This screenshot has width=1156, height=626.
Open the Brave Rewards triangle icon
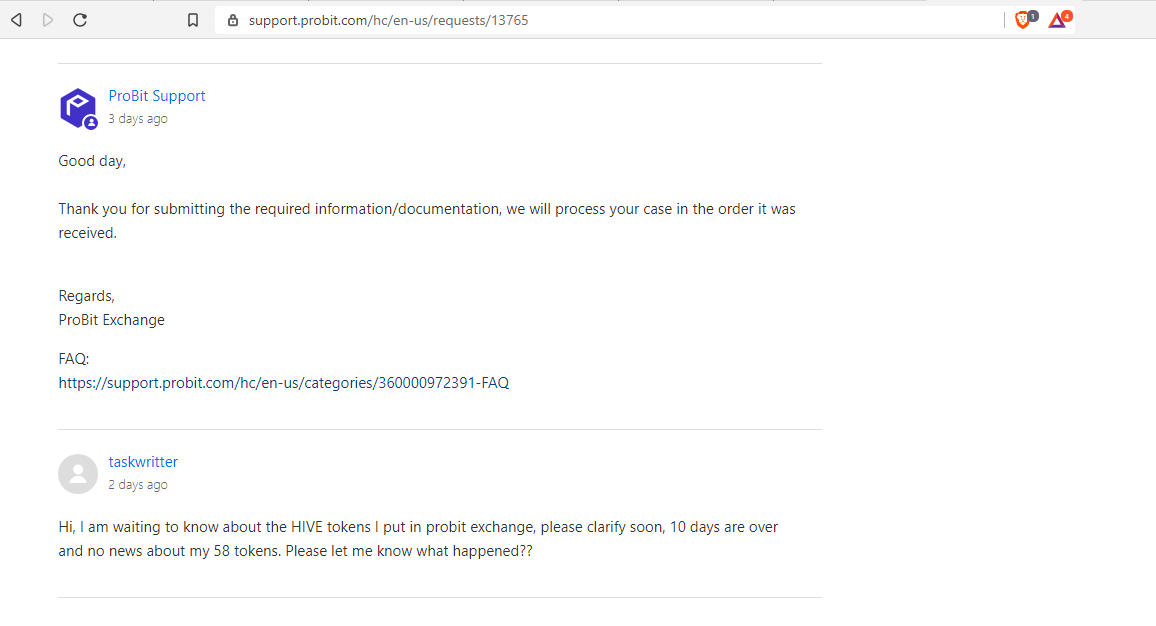[1059, 19]
